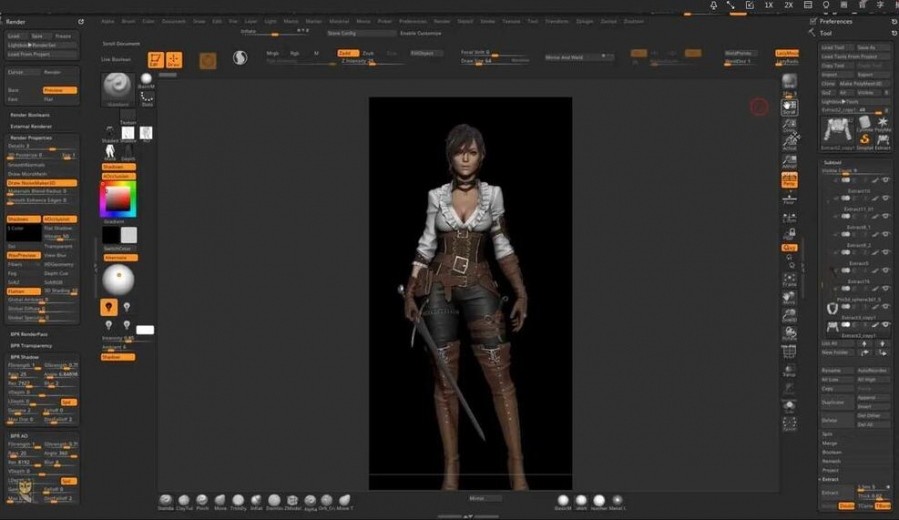Pick a hue in the color picker square
The width and height of the screenshot is (899, 520).
[119, 199]
